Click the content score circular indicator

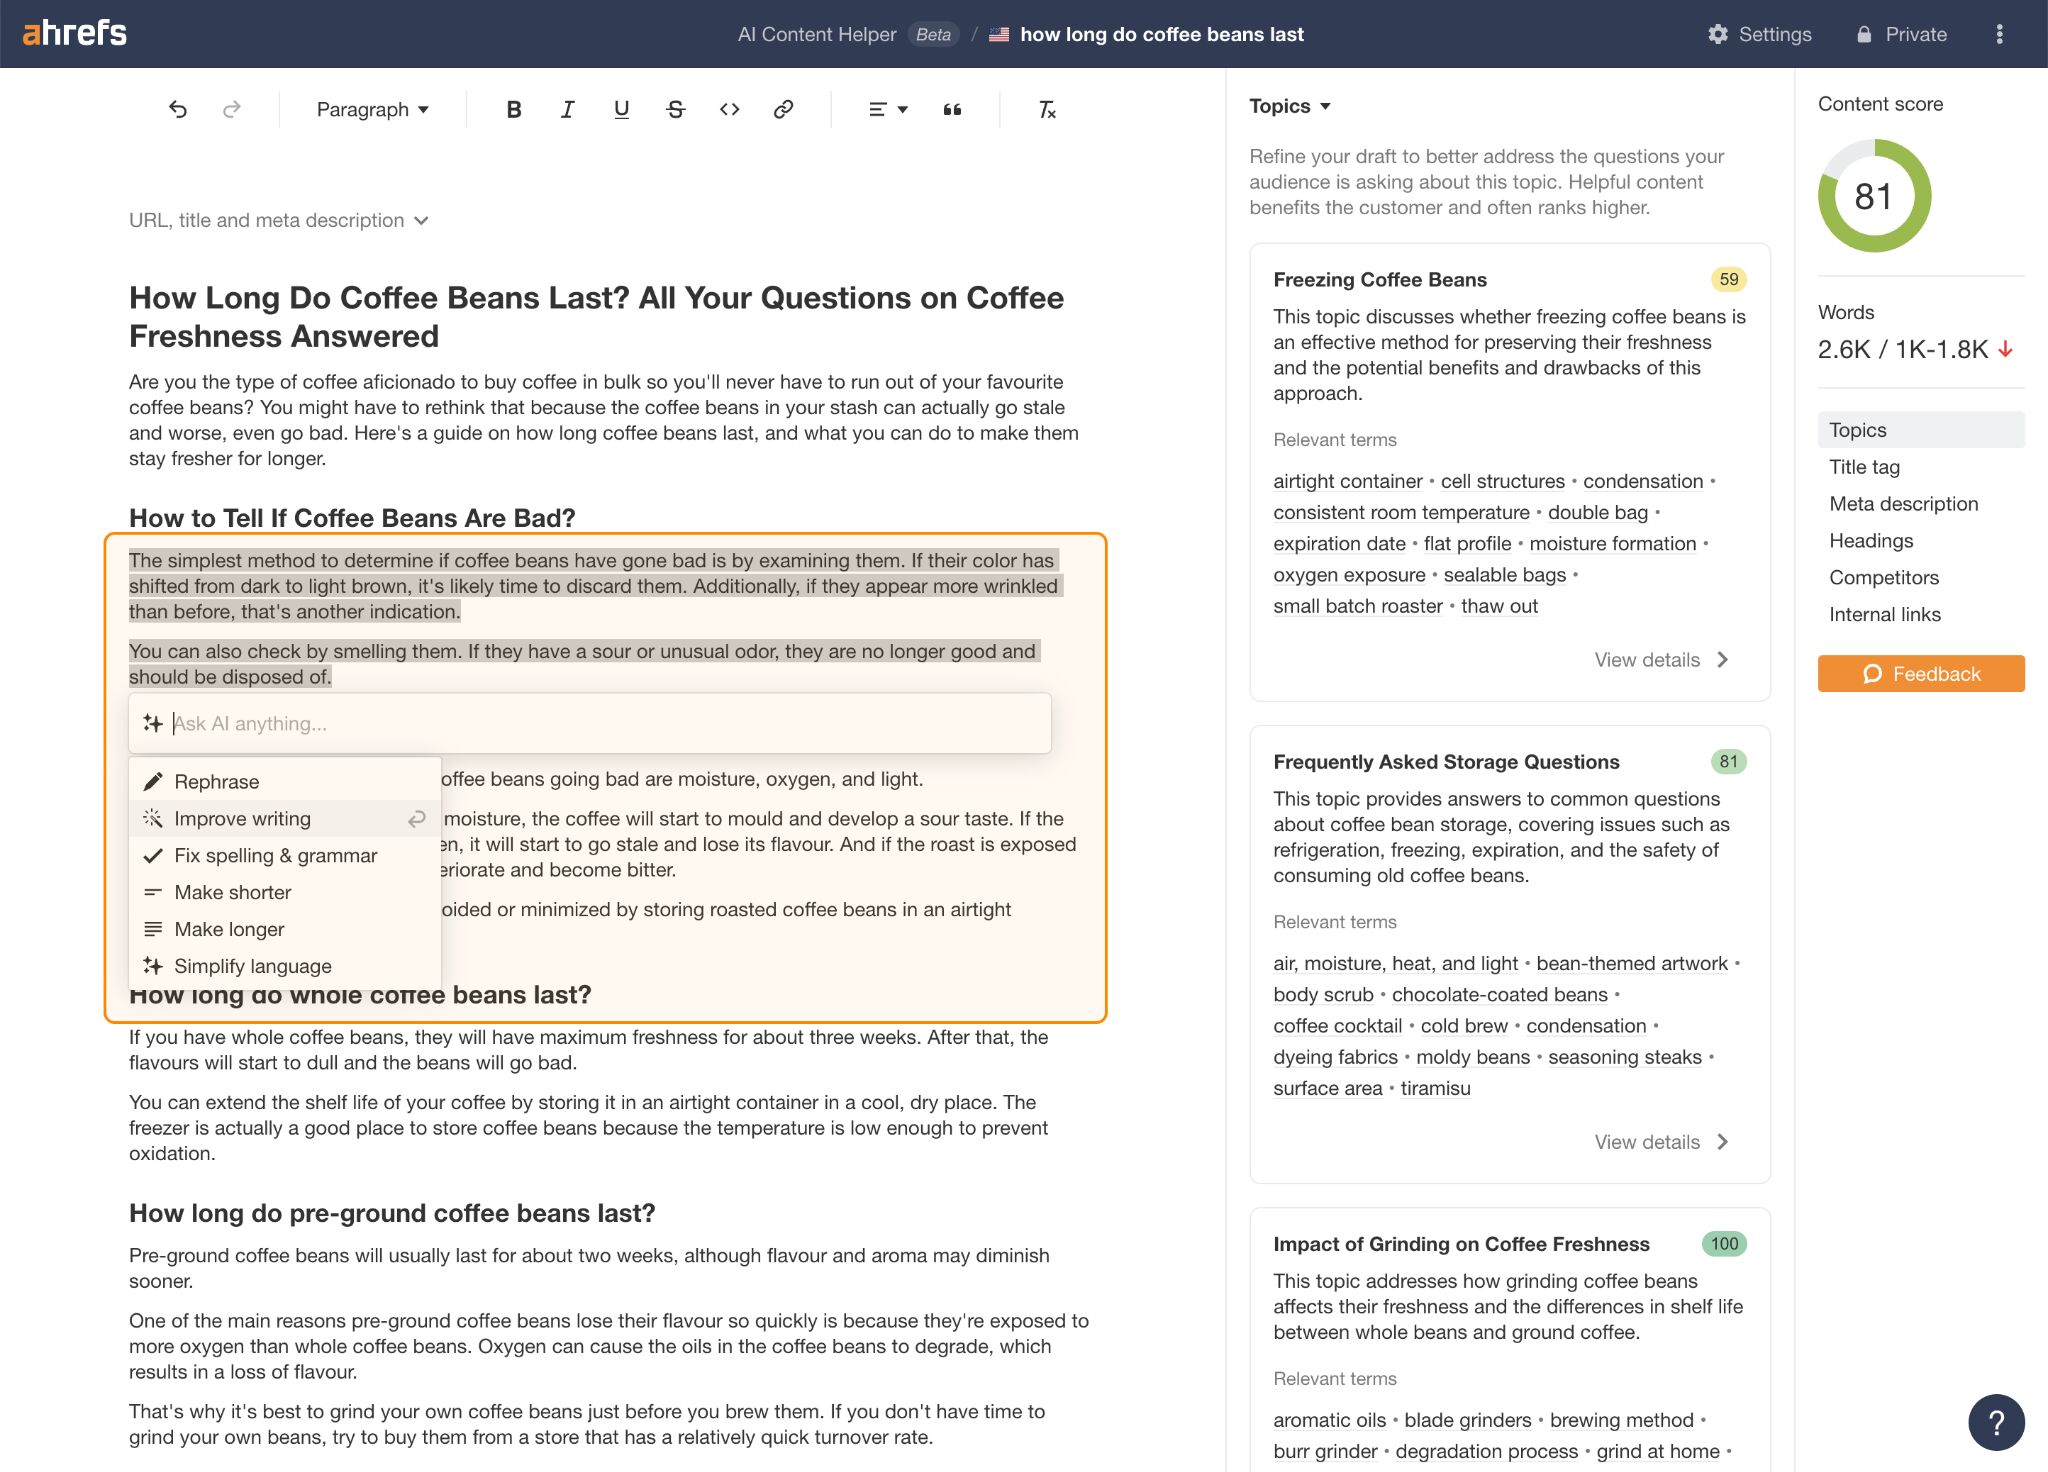1875,197
